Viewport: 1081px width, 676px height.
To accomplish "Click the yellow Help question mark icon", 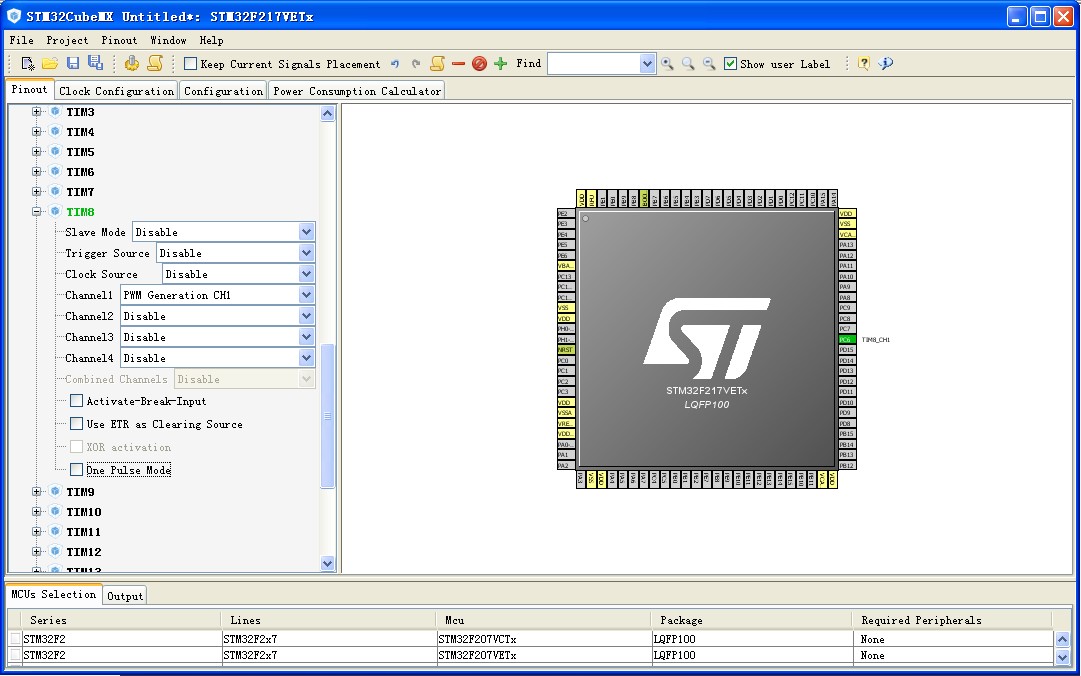I will point(864,63).
